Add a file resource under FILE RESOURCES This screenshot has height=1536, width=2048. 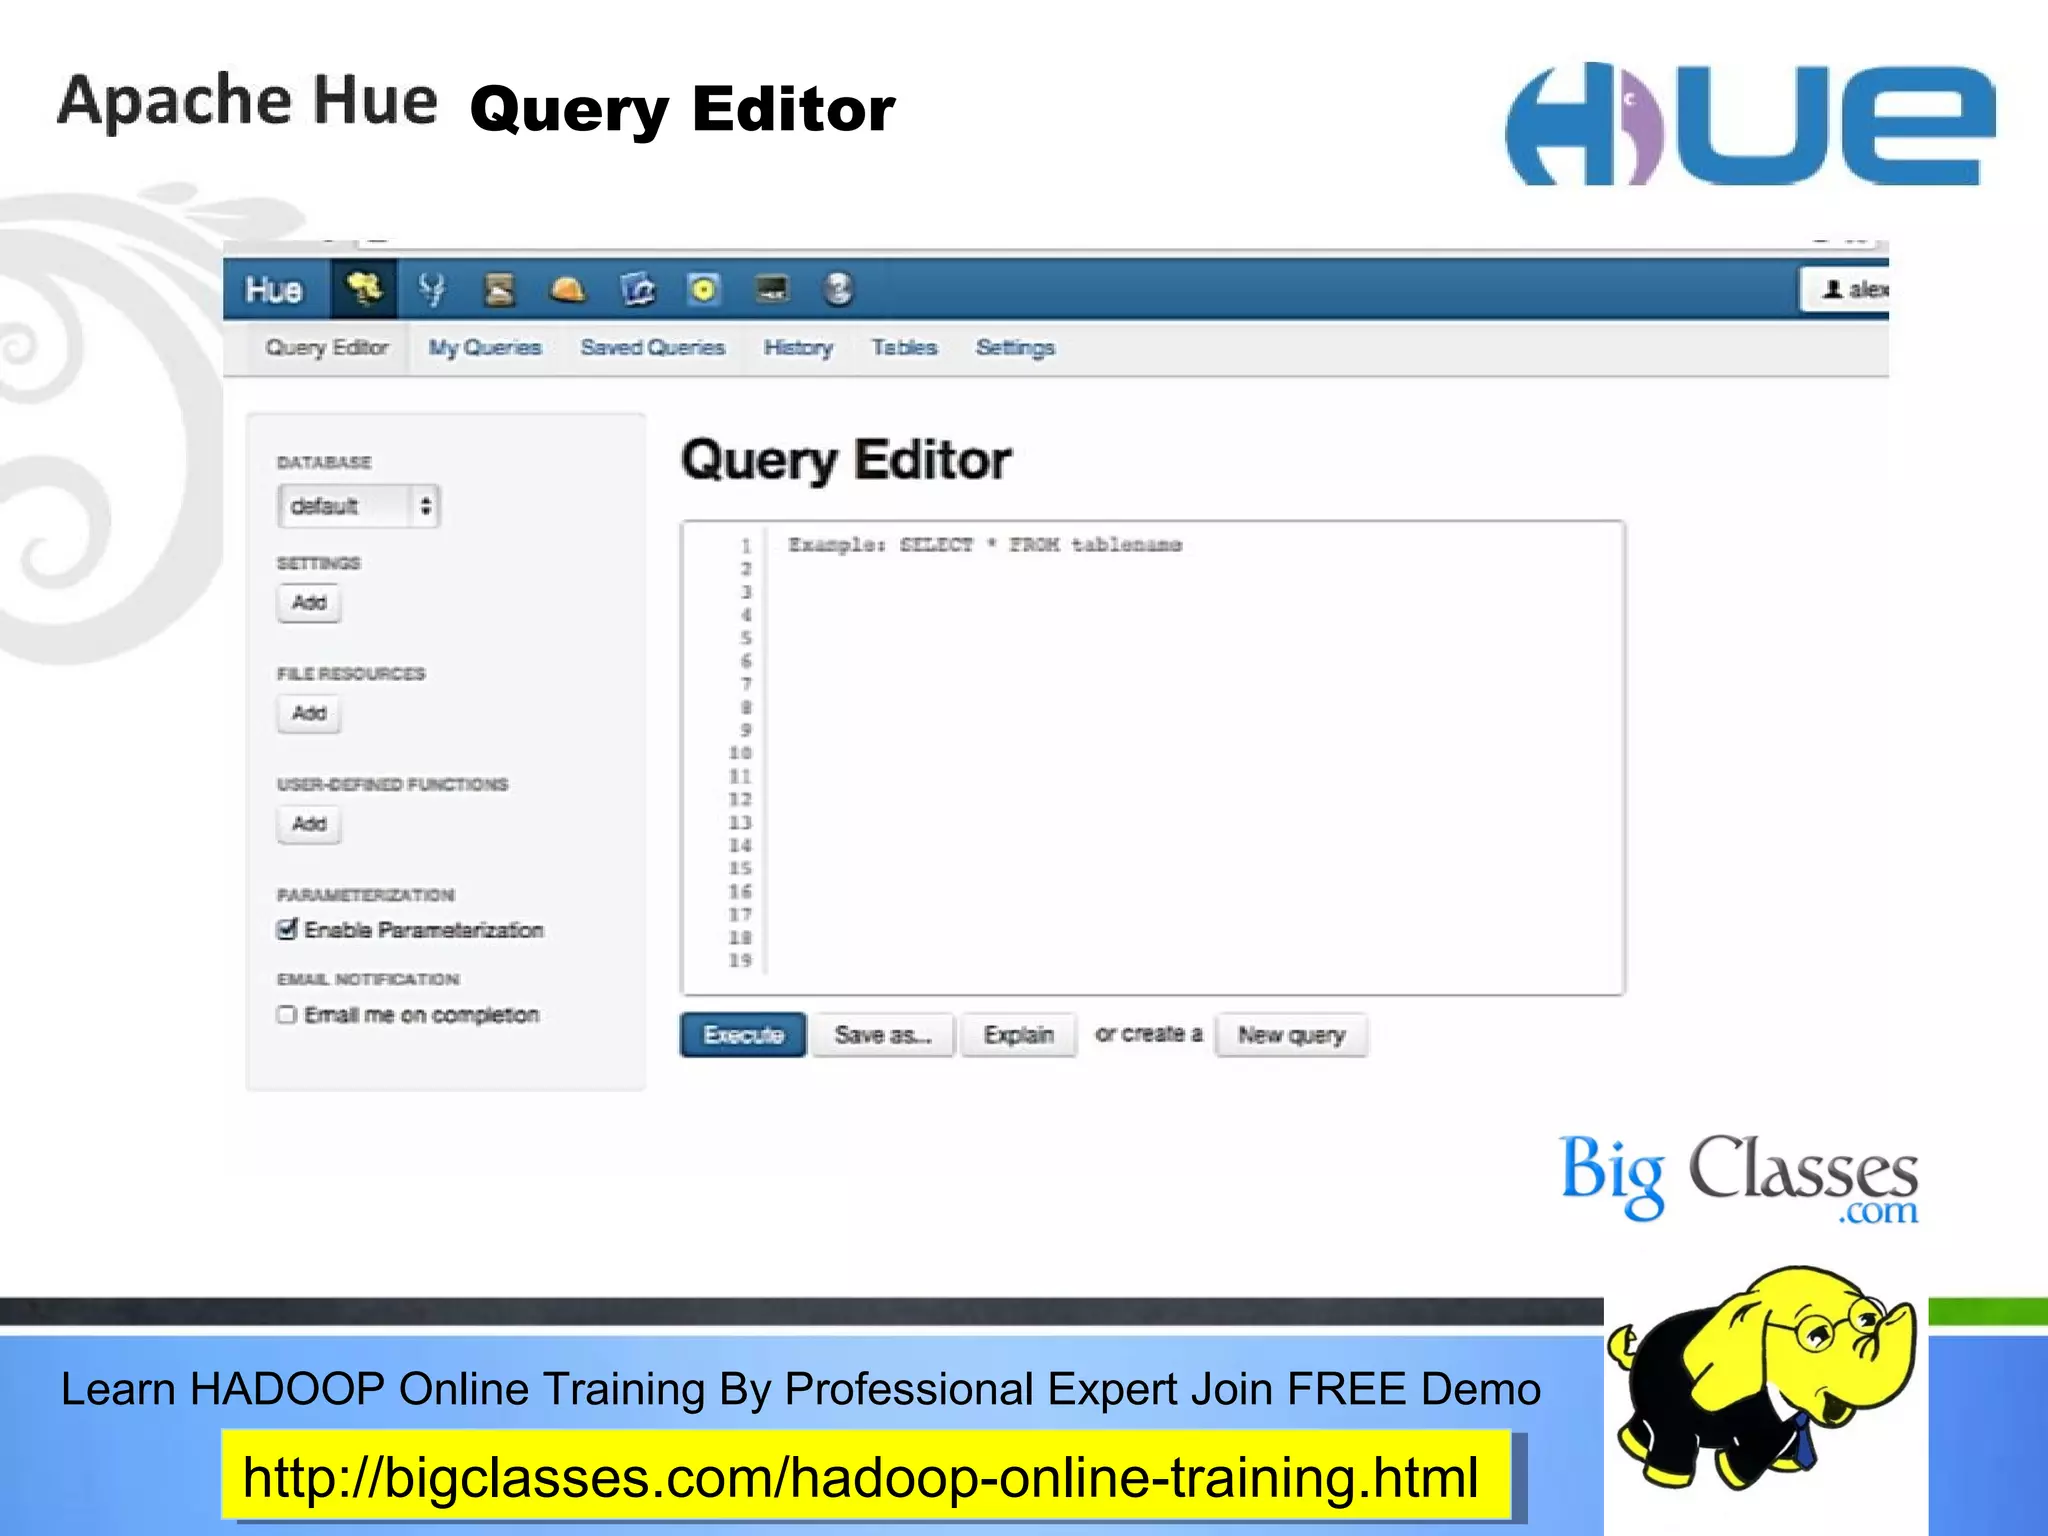pyautogui.click(x=309, y=714)
